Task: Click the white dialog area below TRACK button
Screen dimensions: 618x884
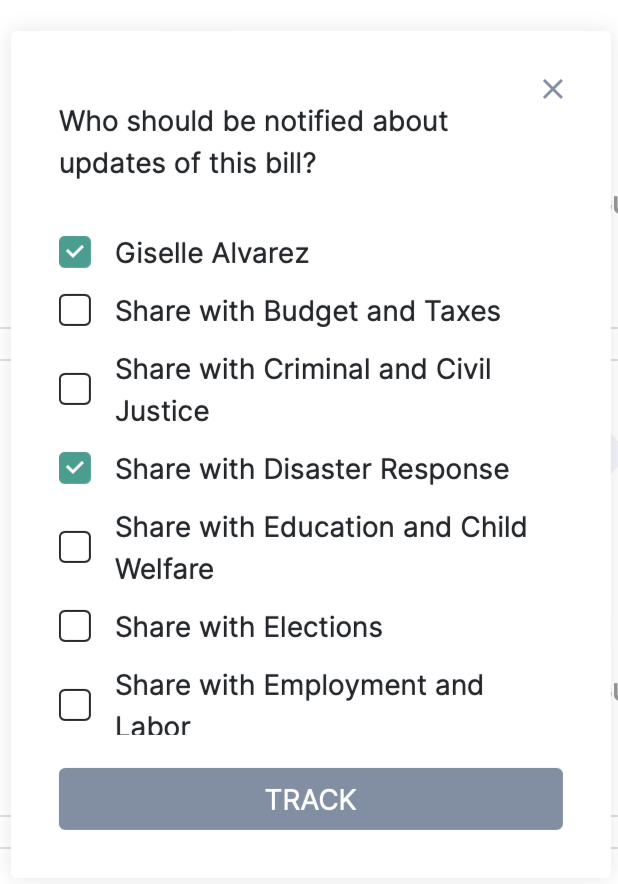Action: [310, 853]
